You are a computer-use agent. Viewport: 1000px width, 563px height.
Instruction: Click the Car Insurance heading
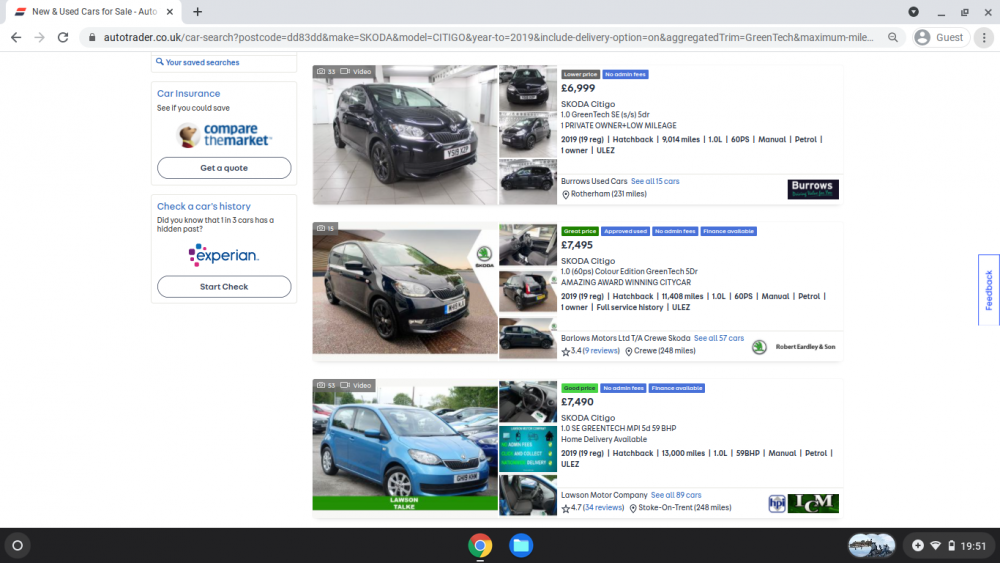tap(188, 93)
